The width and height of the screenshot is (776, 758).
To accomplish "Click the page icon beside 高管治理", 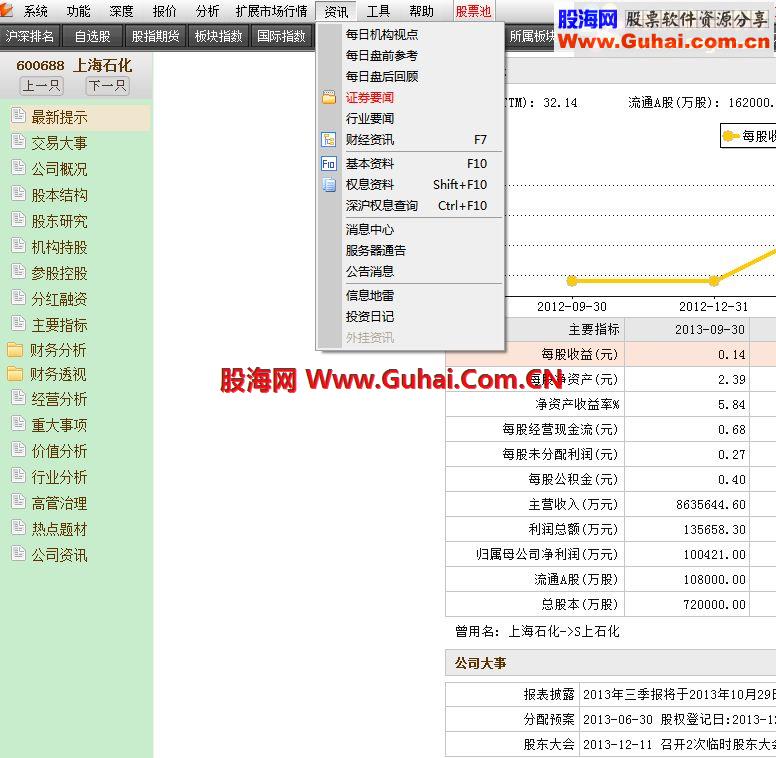I will pyautogui.click(x=18, y=502).
